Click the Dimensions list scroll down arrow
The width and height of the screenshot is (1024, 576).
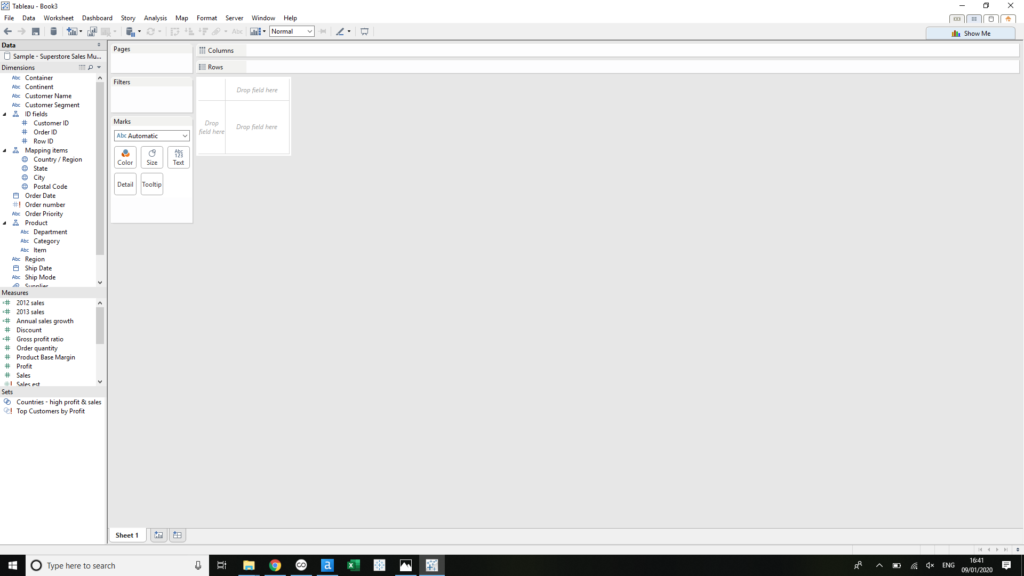click(x=100, y=283)
